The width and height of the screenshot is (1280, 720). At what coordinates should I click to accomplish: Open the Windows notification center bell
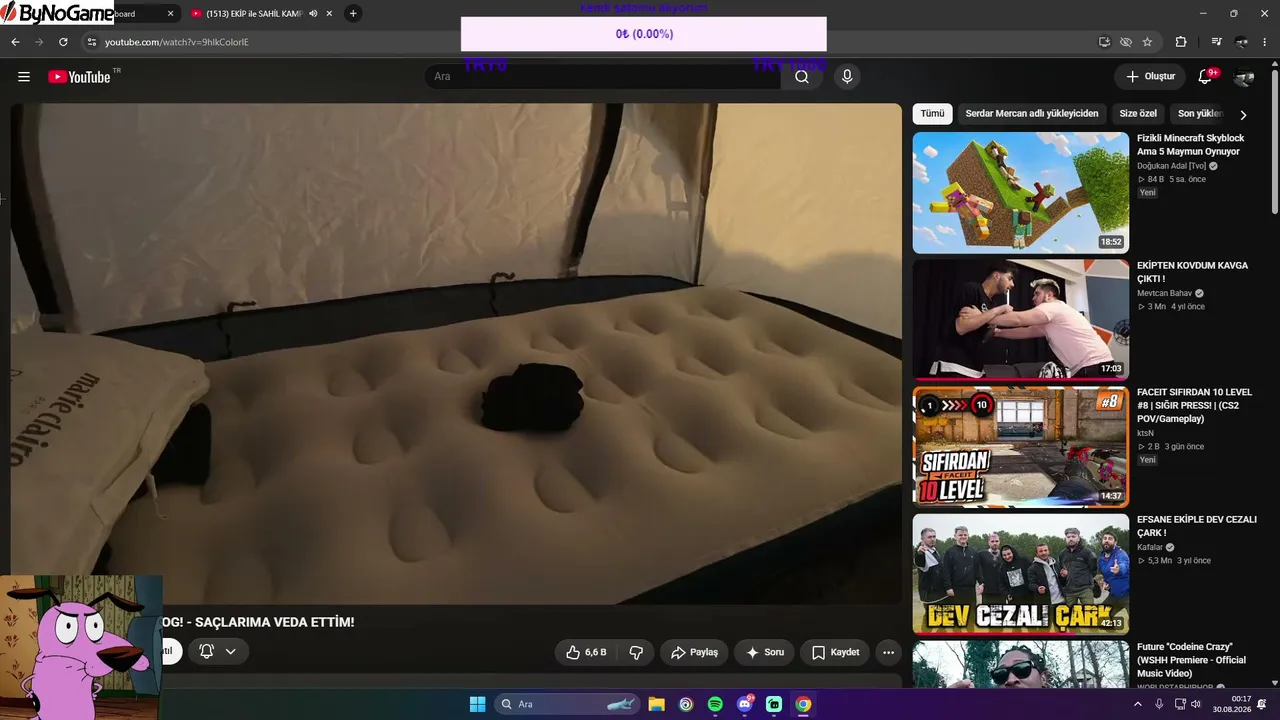pos(1262,704)
